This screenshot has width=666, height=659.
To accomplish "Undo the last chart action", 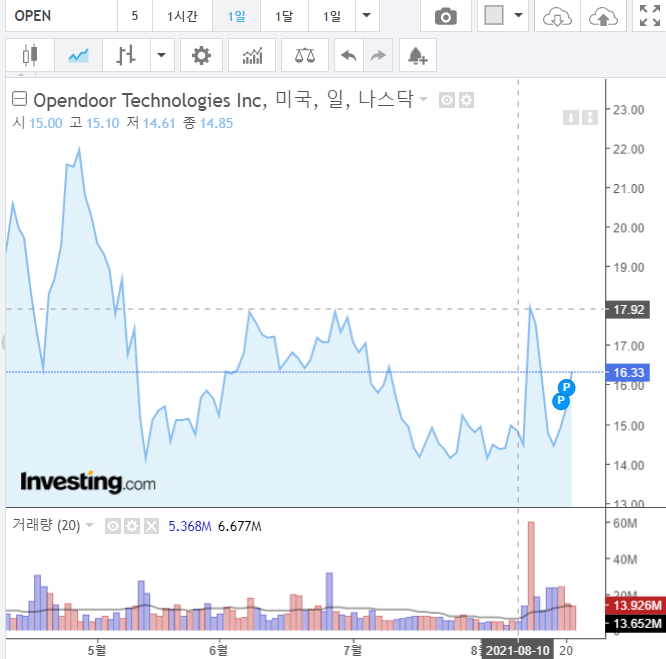I will coord(349,55).
